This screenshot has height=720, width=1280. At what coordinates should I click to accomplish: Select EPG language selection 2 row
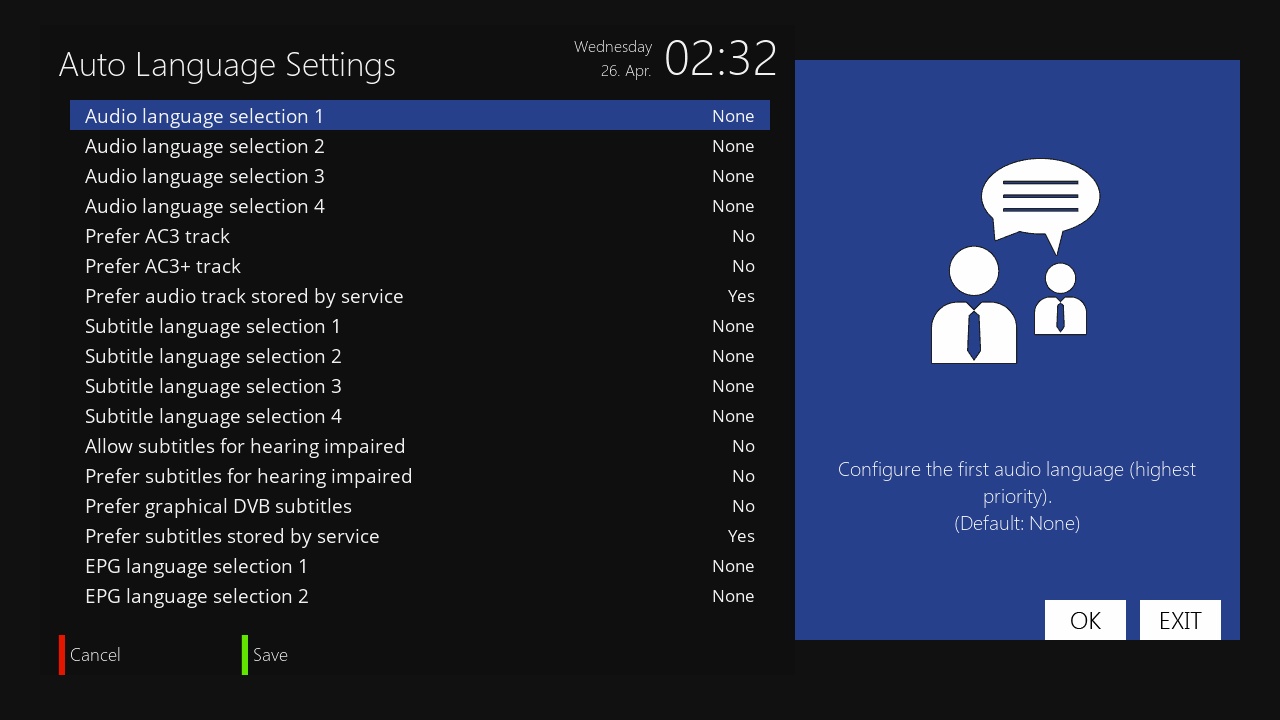pos(420,596)
